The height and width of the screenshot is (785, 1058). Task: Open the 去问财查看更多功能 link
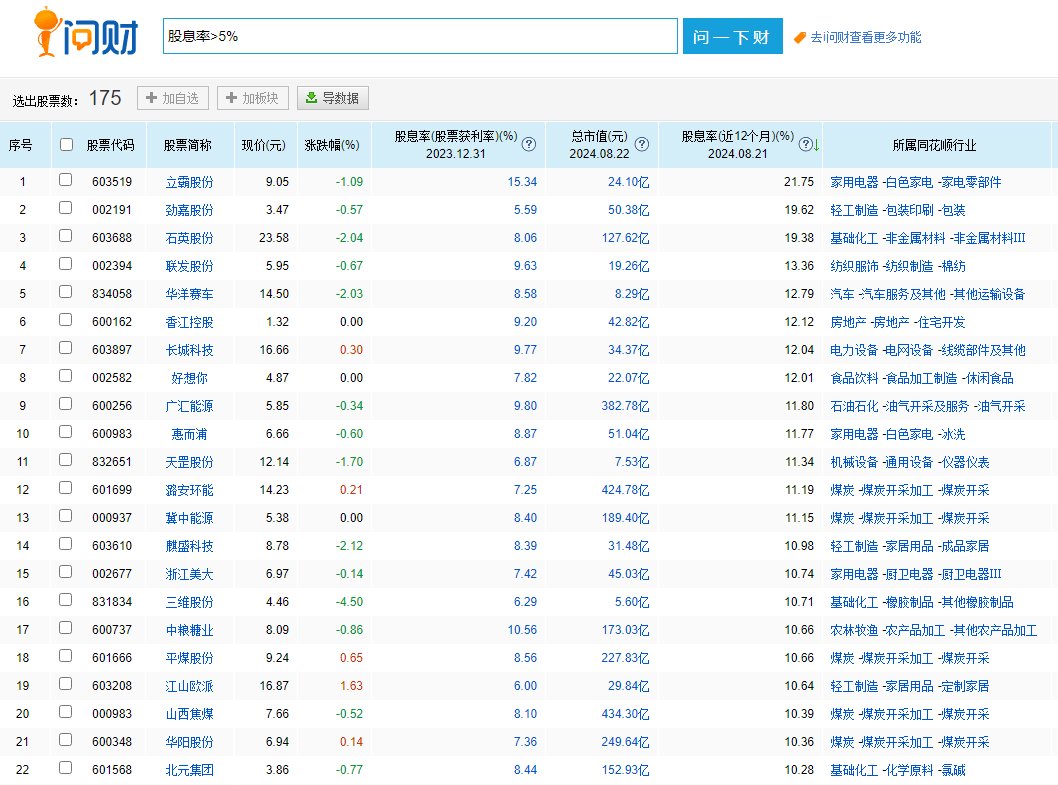pos(865,38)
